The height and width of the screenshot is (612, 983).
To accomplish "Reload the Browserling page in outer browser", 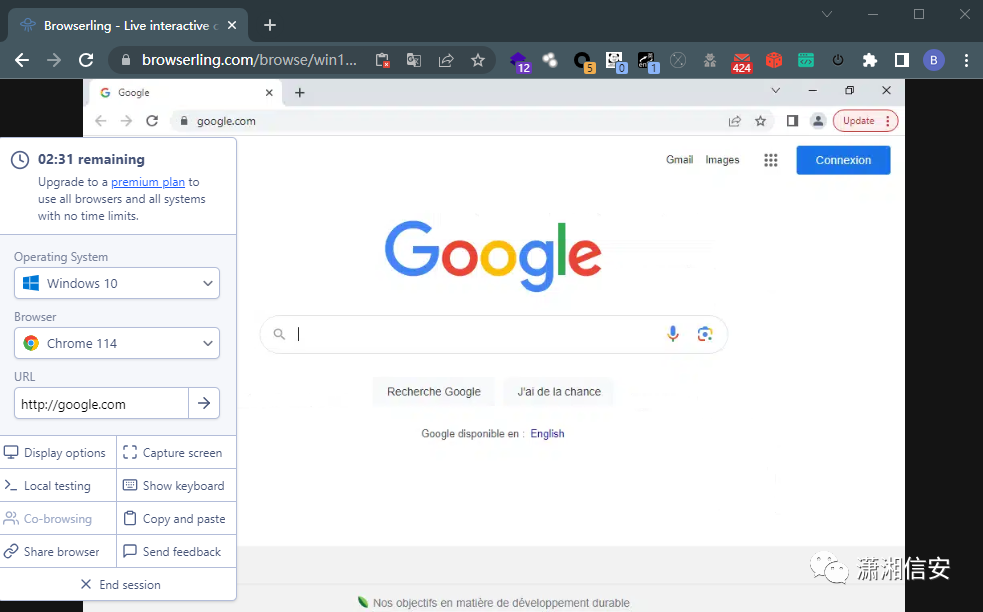I will click(86, 60).
